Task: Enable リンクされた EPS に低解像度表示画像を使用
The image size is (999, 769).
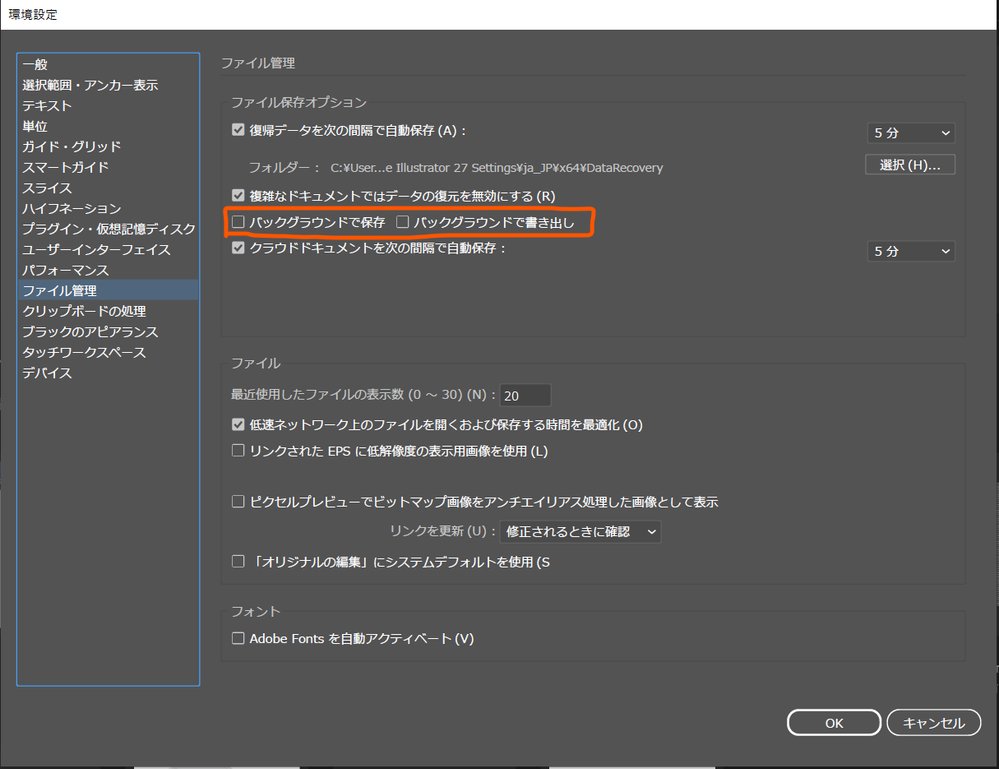Action: click(237, 449)
